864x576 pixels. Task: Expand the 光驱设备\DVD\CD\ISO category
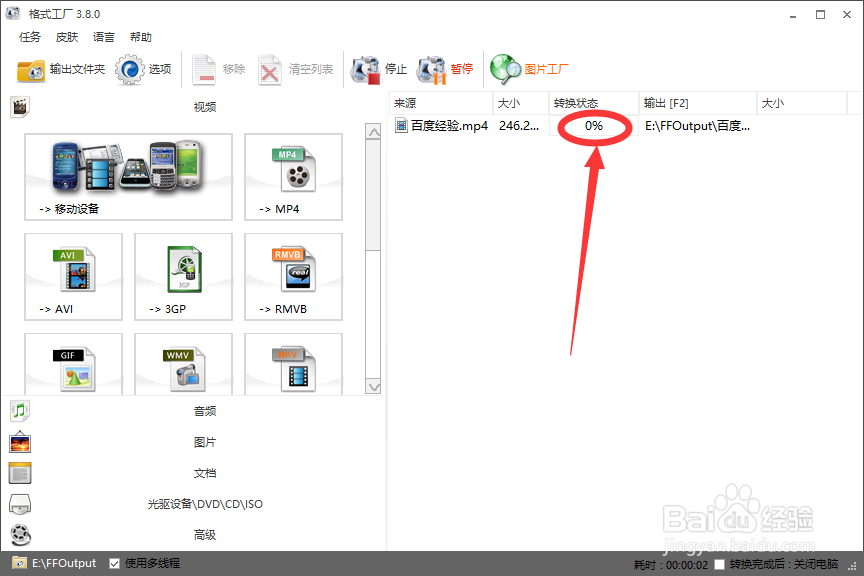(205, 504)
